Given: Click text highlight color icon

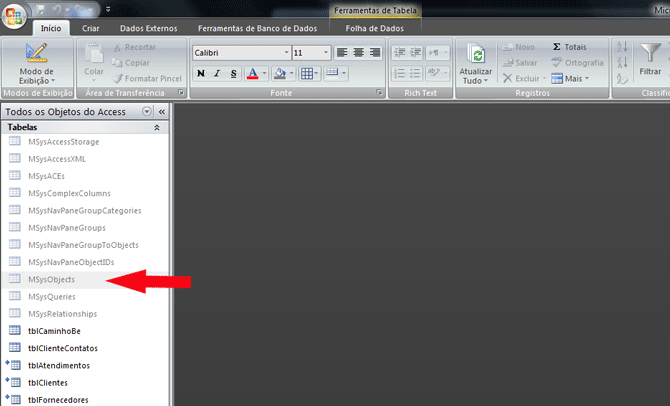Looking at the screenshot, I should [438, 73].
